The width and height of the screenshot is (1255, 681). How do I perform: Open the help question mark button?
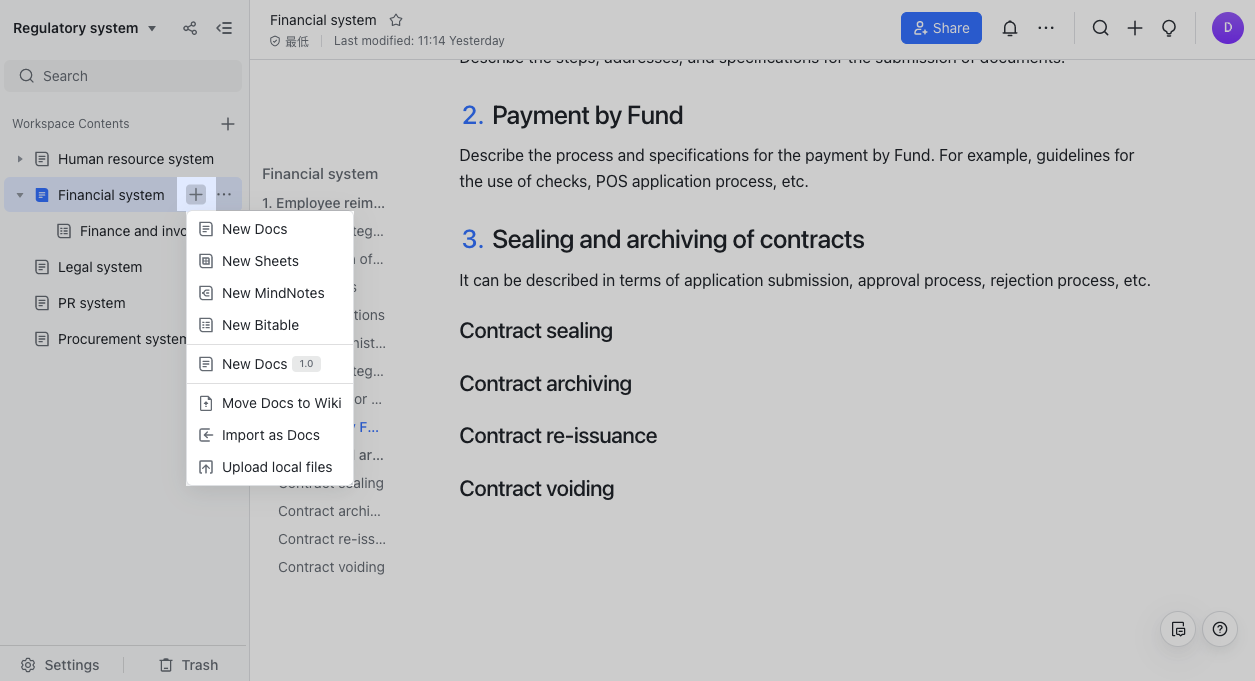click(1219, 629)
